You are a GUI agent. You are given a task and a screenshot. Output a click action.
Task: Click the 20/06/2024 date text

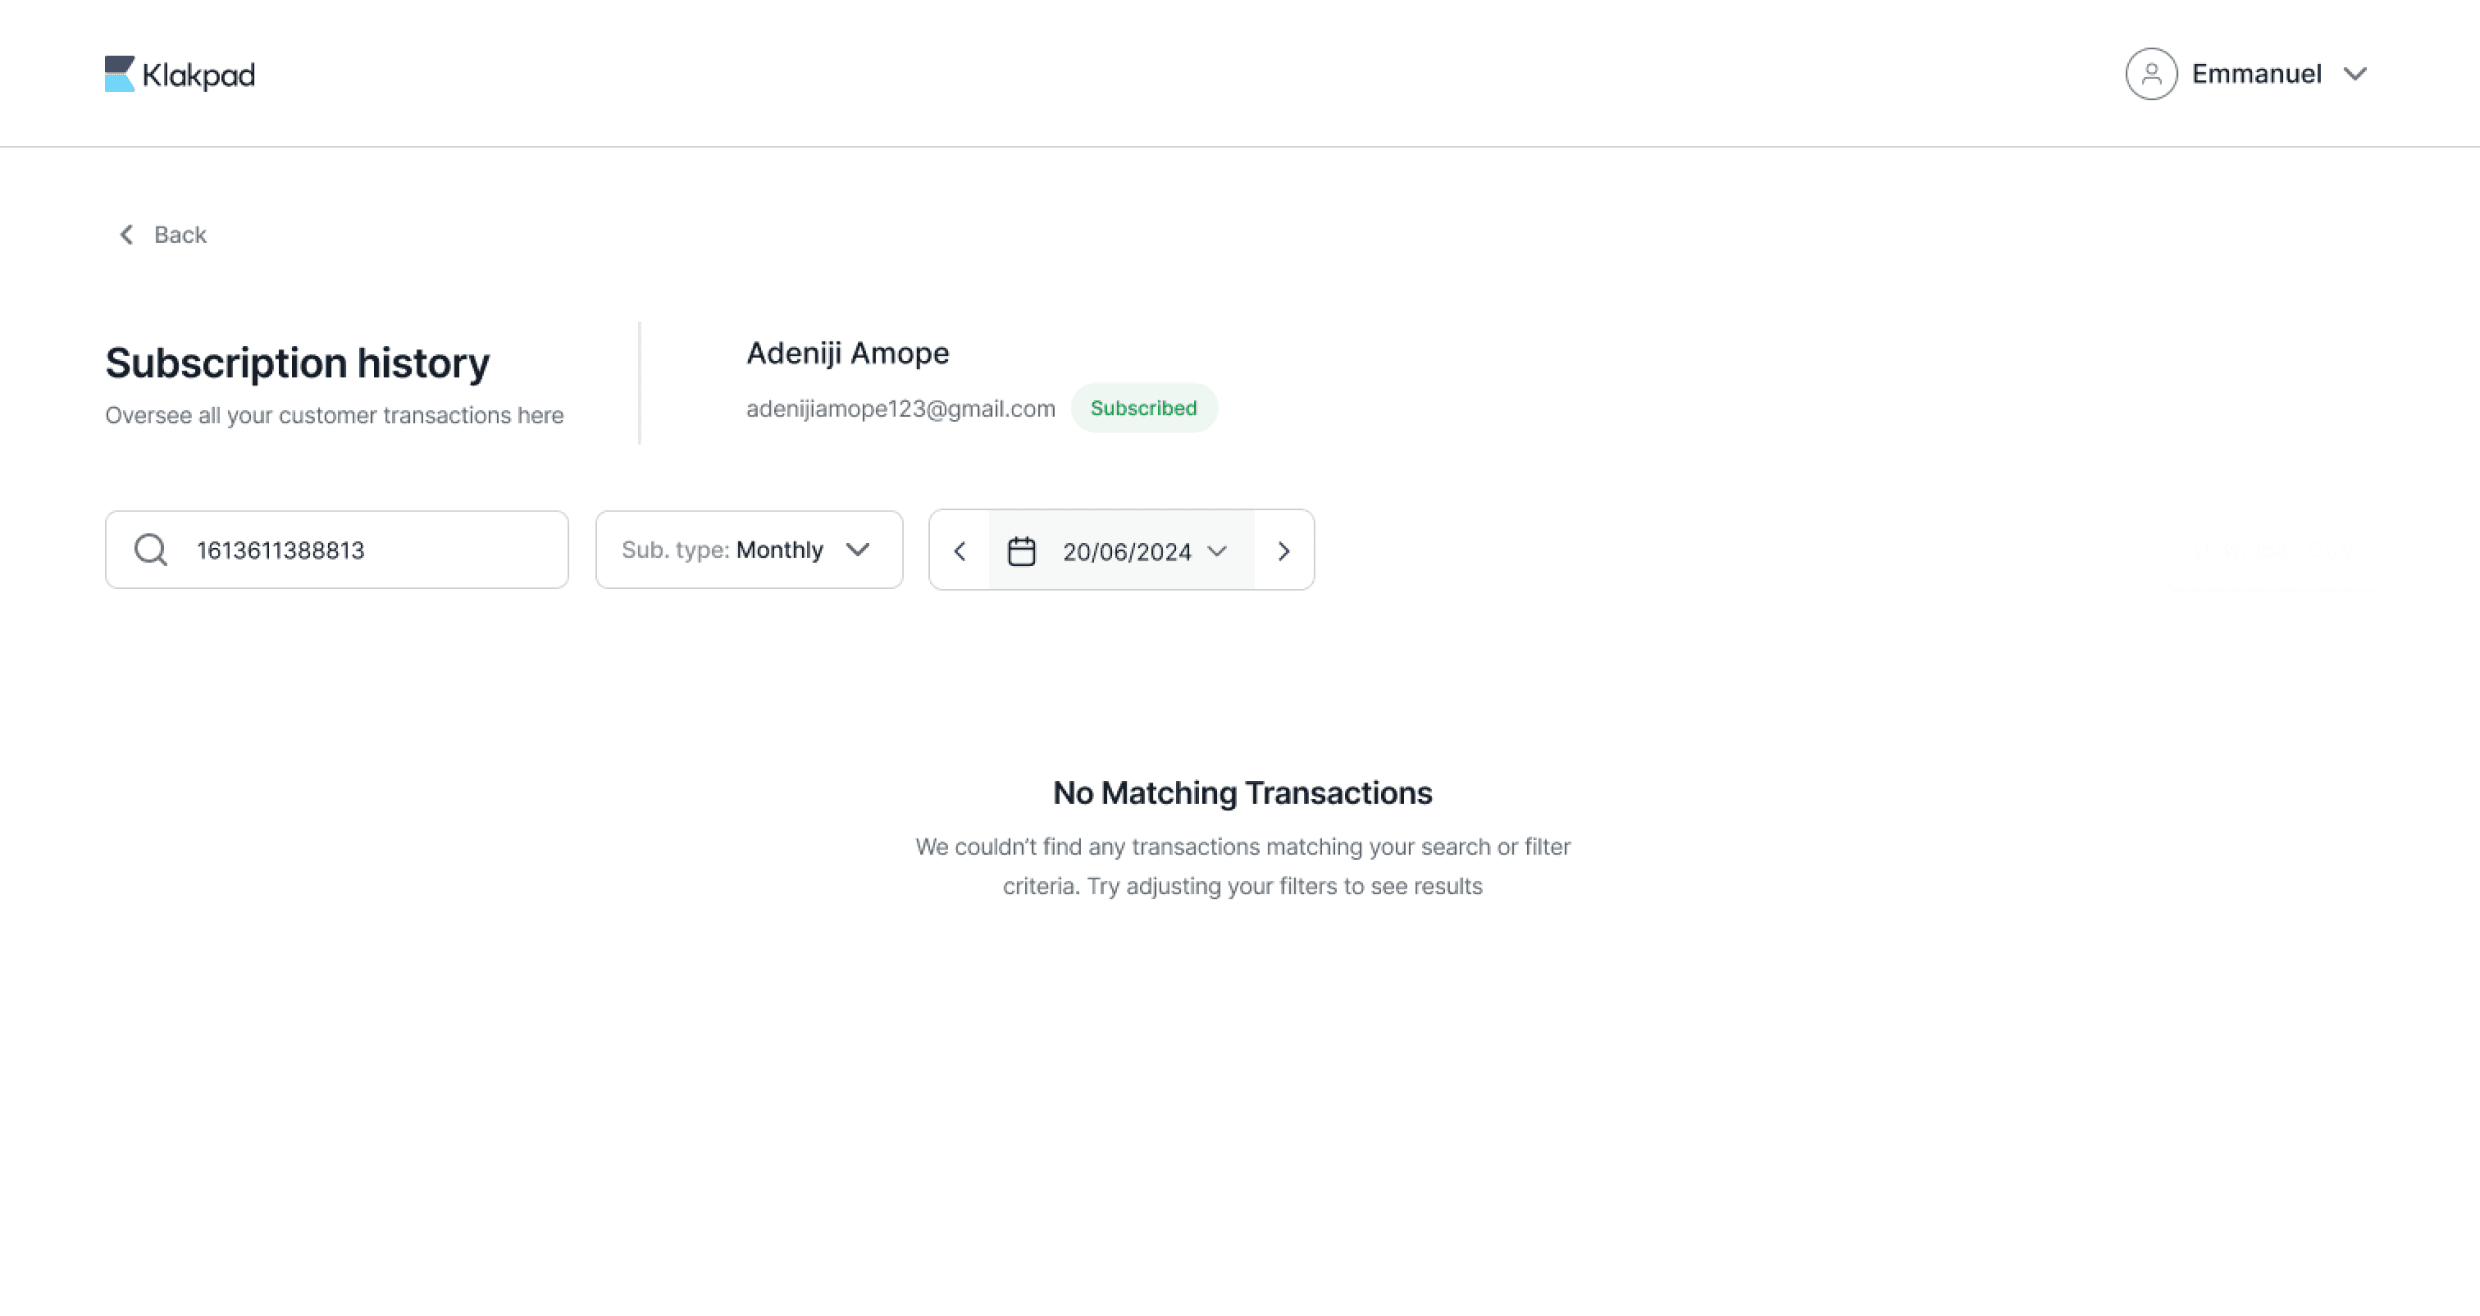[x=1126, y=552]
